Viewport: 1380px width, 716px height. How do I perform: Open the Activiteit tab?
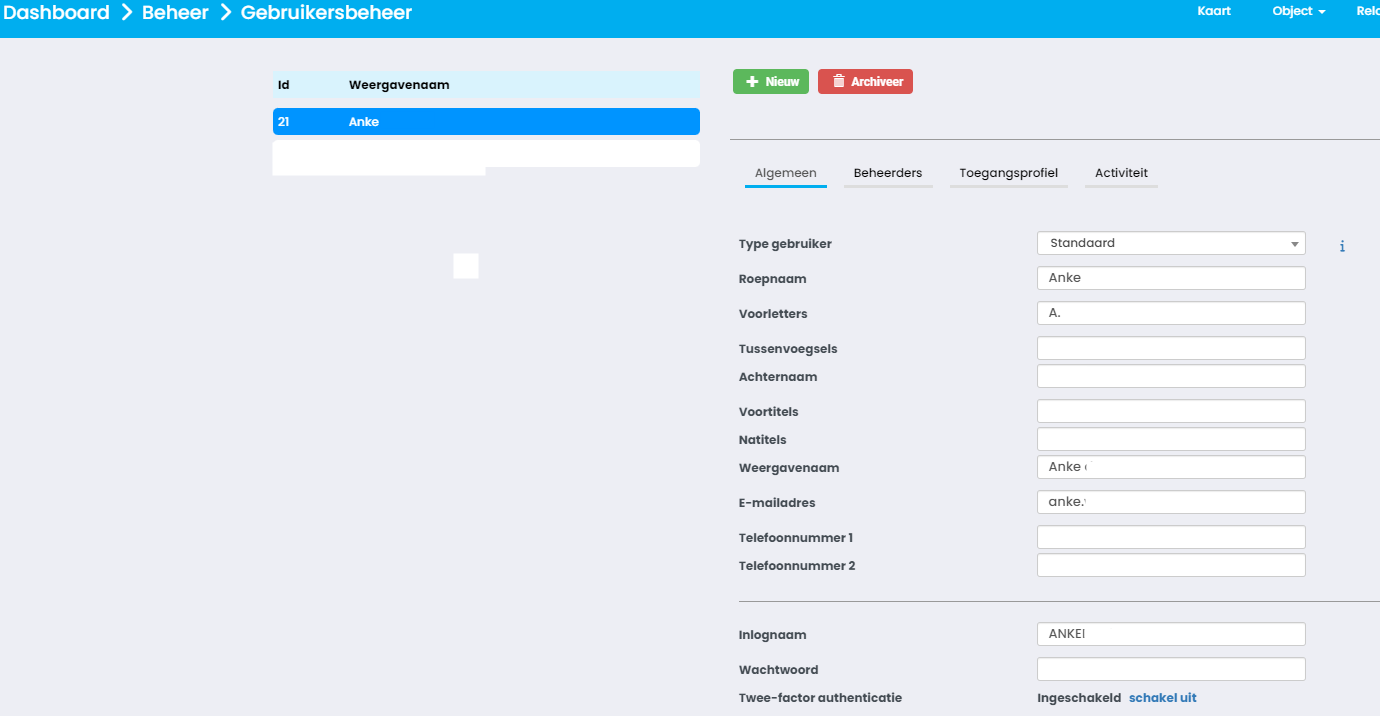1121,172
